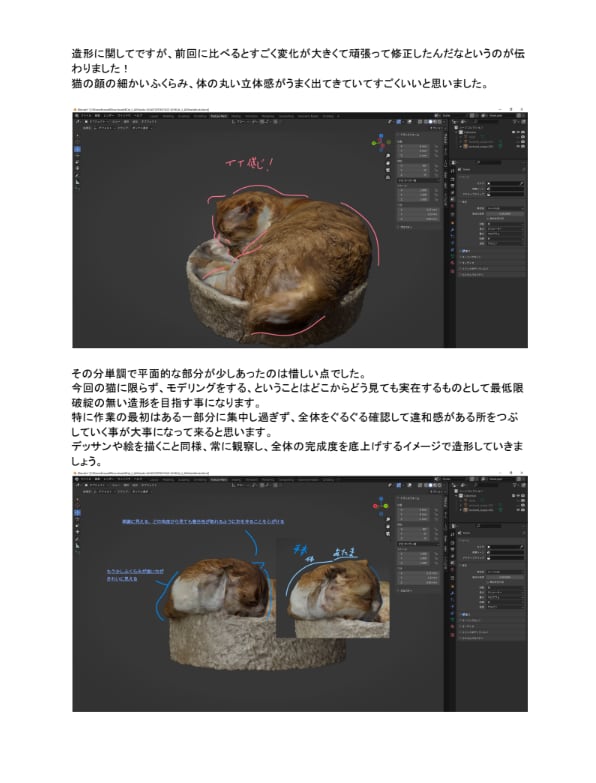Open the オプション dropdown in upper Blender viewport
This screenshot has width=596, height=783.
click(x=435, y=128)
